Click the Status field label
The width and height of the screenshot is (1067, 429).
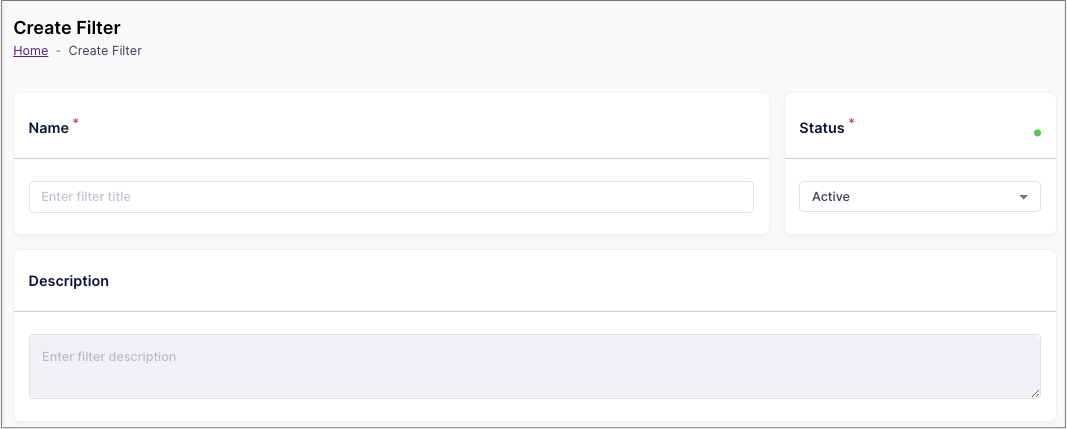point(821,128)
